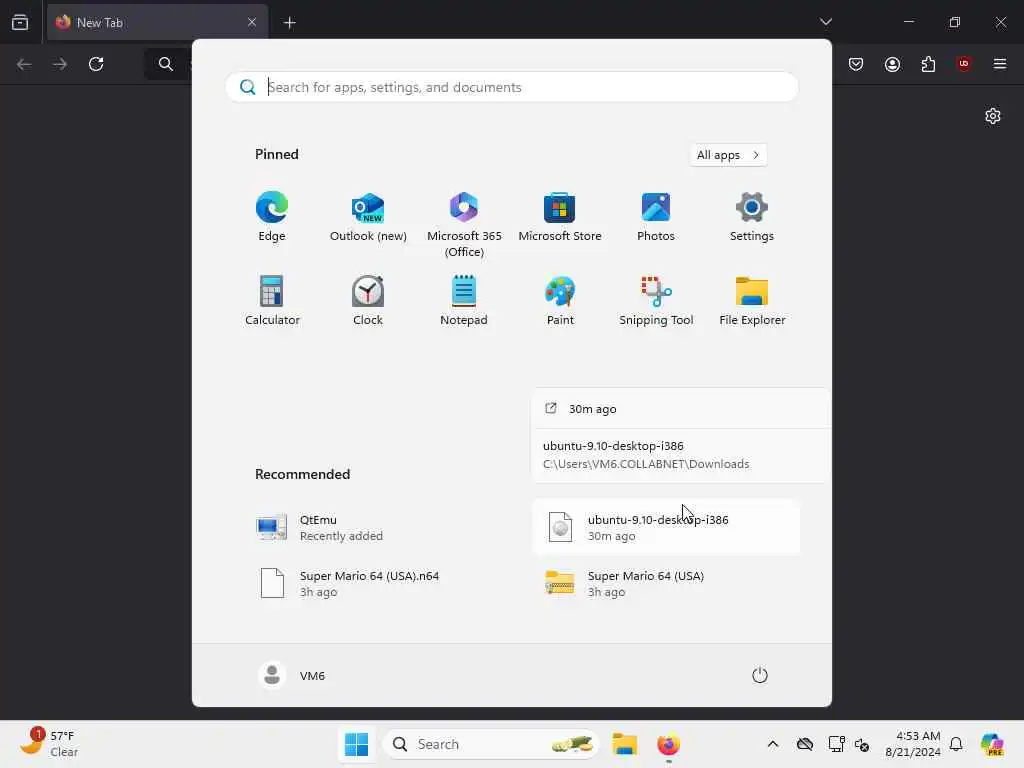Launch the Snipping Tool
1024x768 pixels.
(656, 300)
